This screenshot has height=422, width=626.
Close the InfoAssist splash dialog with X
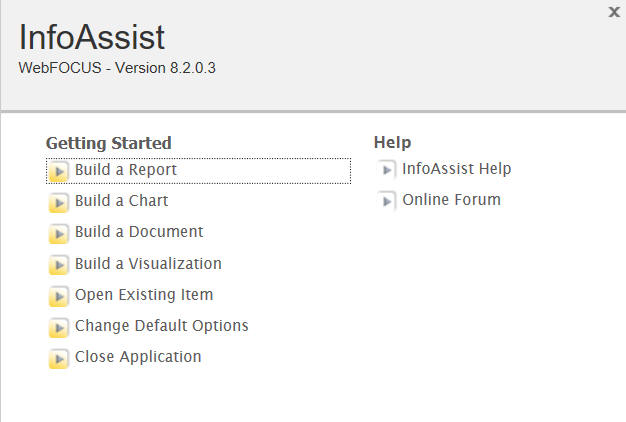point(614,12)
